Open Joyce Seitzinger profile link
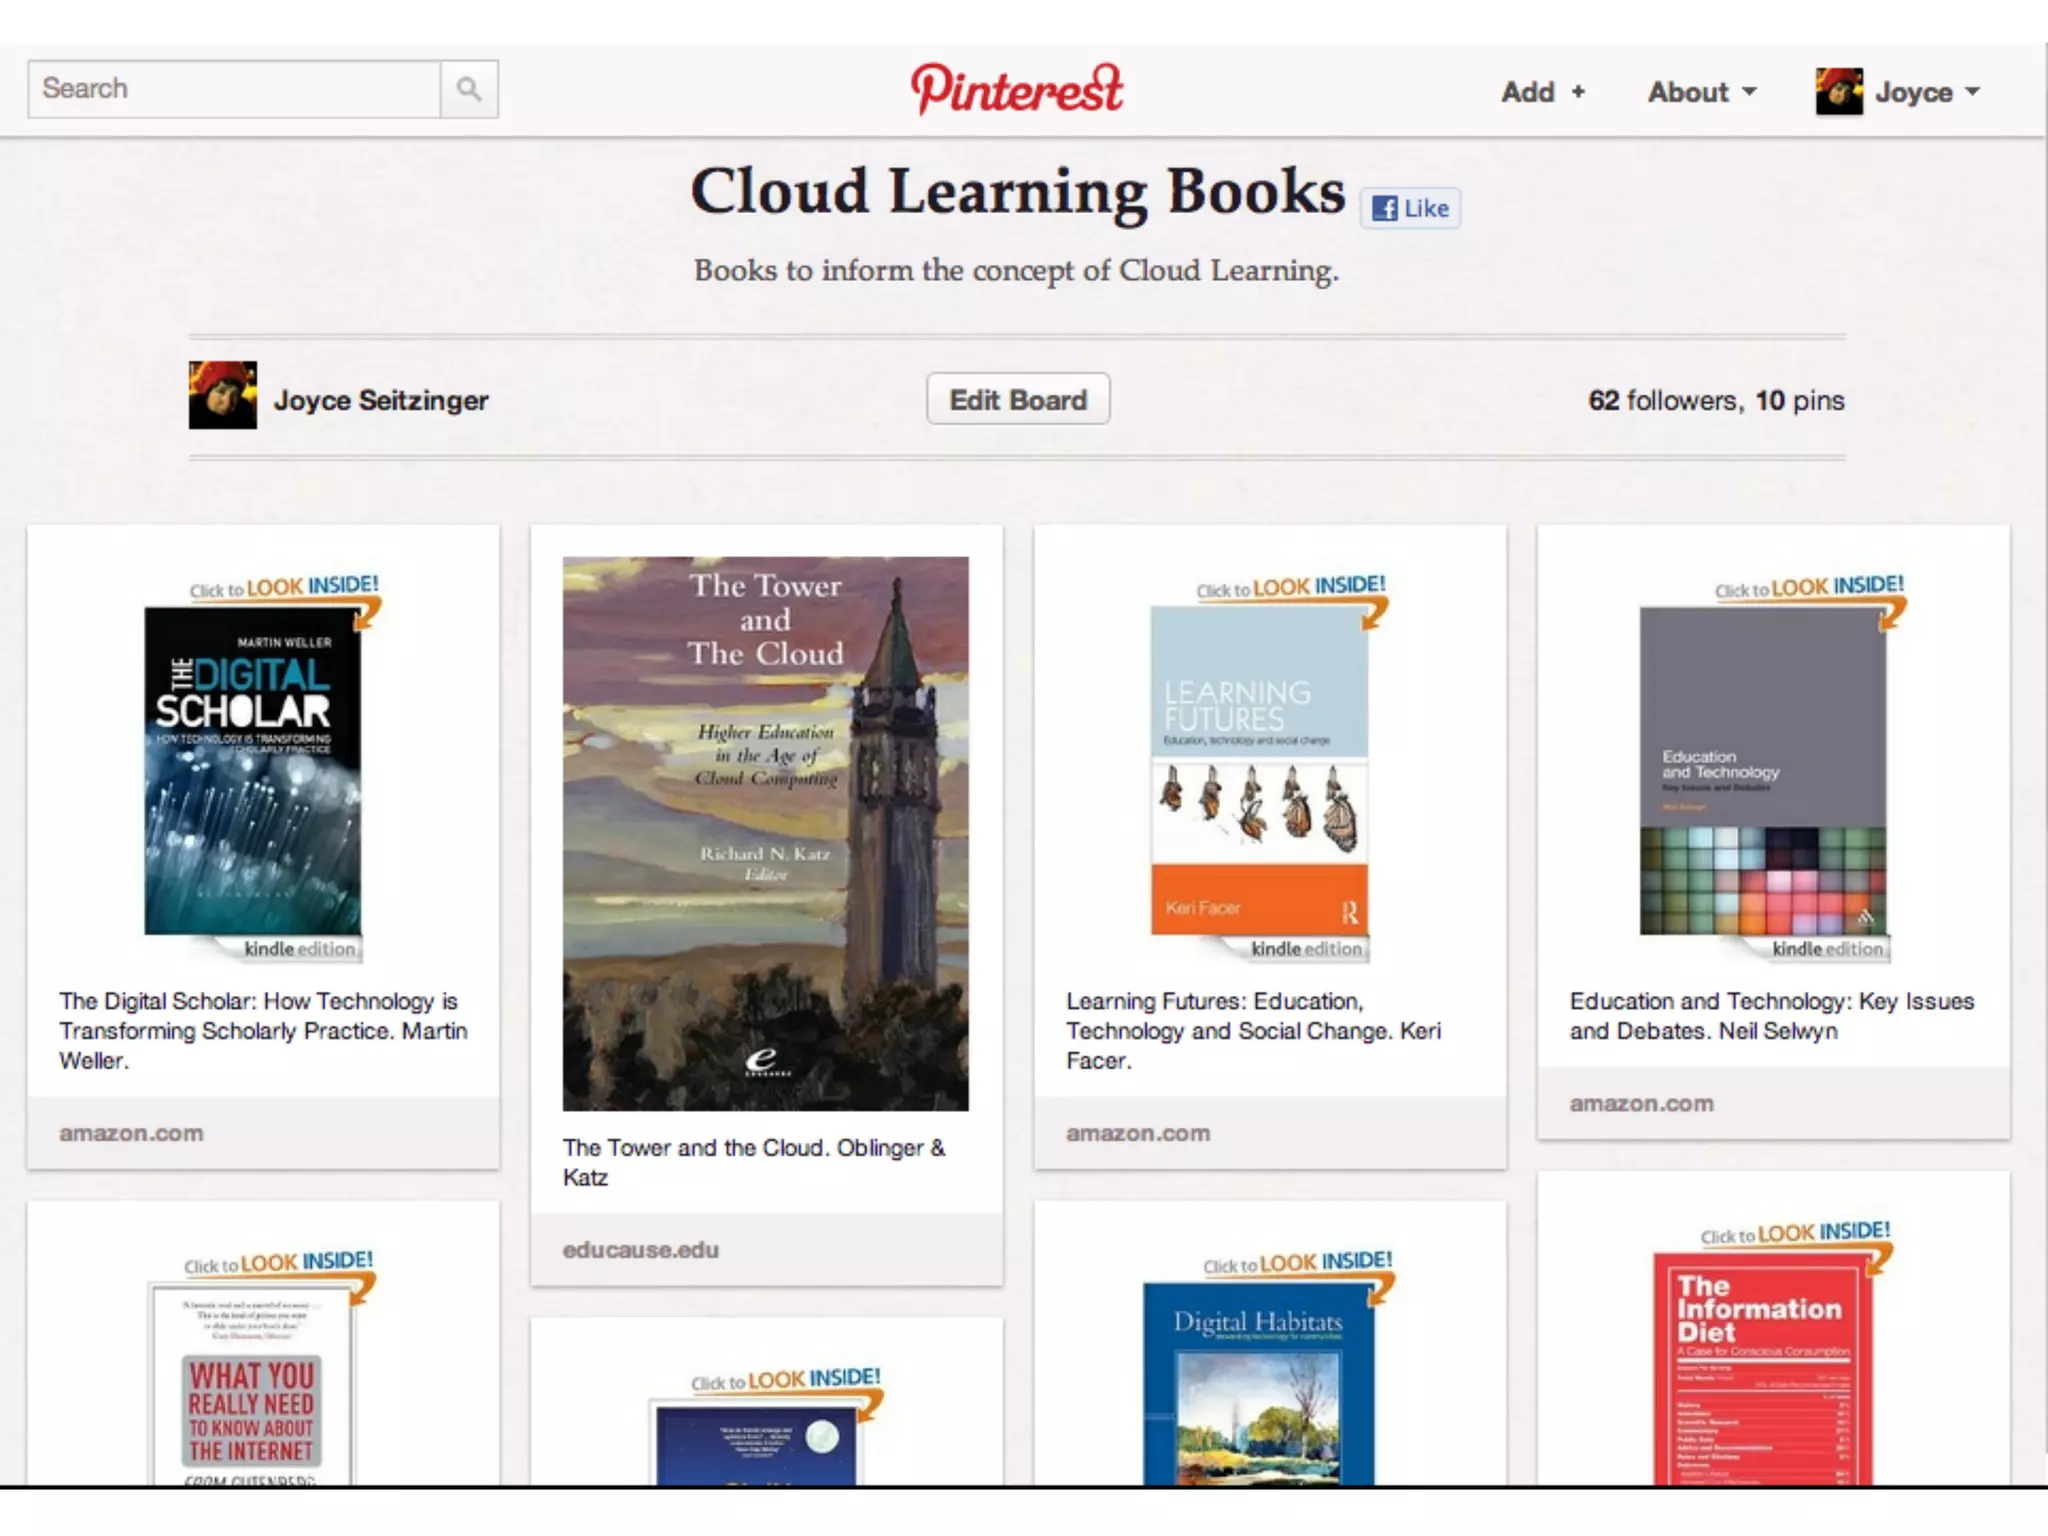This screenshot has height=1536, width=2048. (x=381, y=400)
